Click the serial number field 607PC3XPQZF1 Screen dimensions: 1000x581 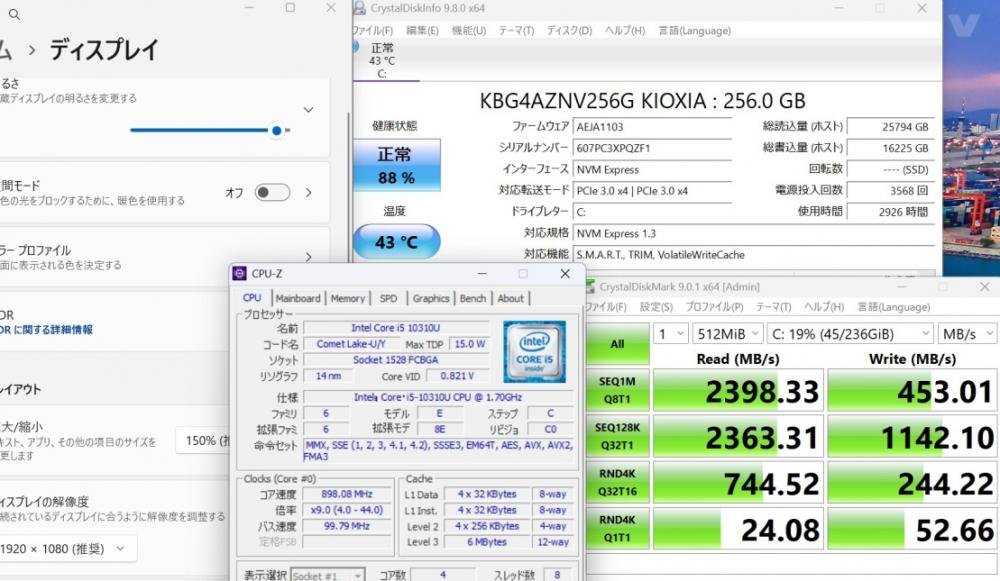point(652,148)
